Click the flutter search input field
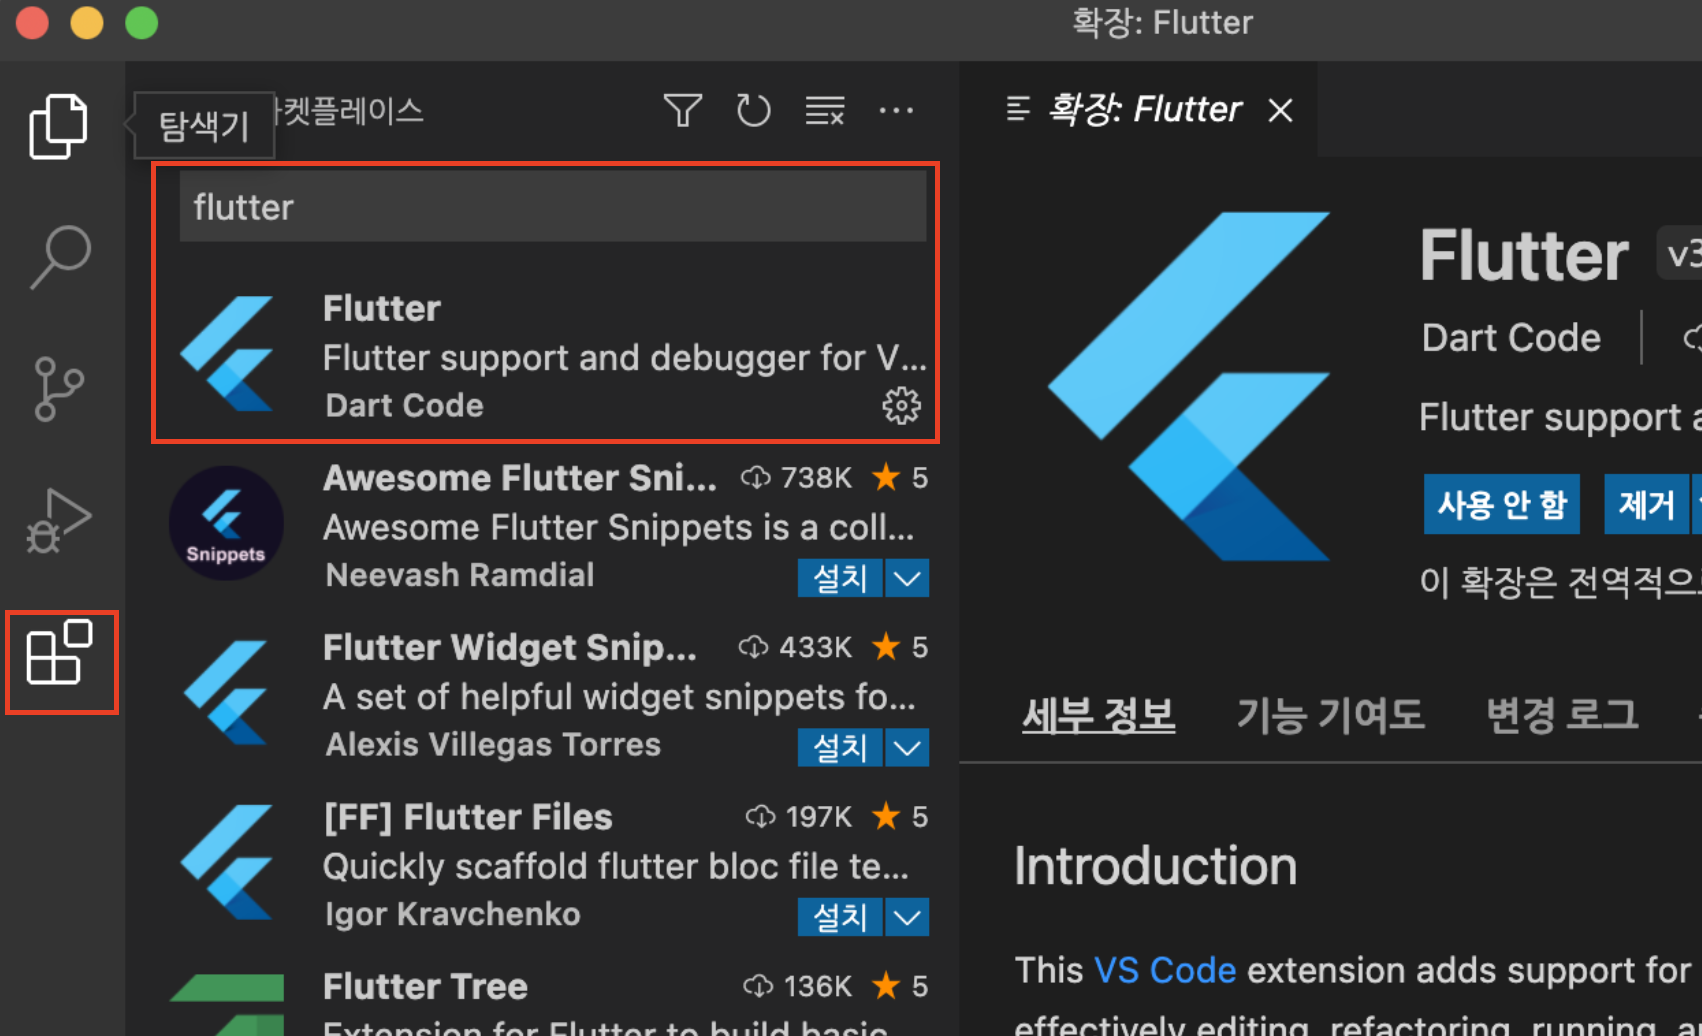Screen dimensions: 1702x1036 [x=552, y=206]
